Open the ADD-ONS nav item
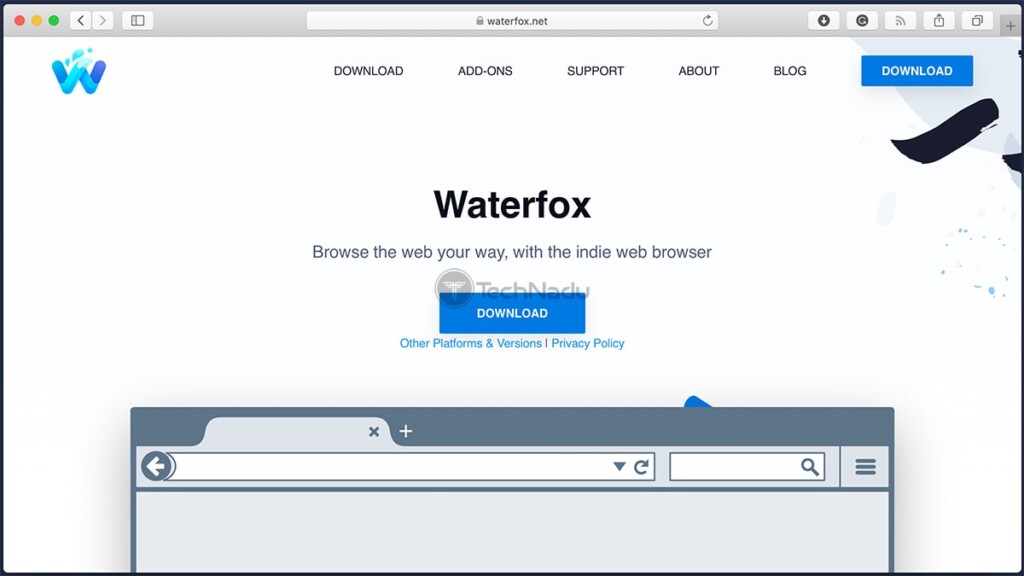Image resolution: width=1024 pixels, height=576 pixels. pyautogui.click(x=485, y=71)
